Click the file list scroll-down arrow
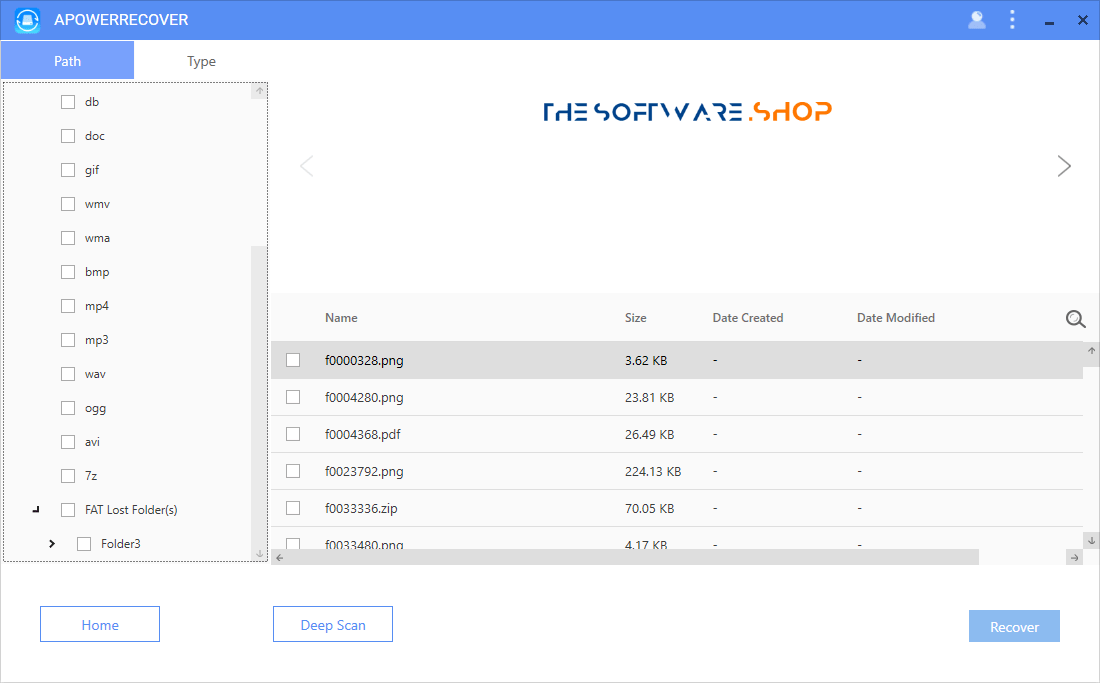 [1092, 541]
